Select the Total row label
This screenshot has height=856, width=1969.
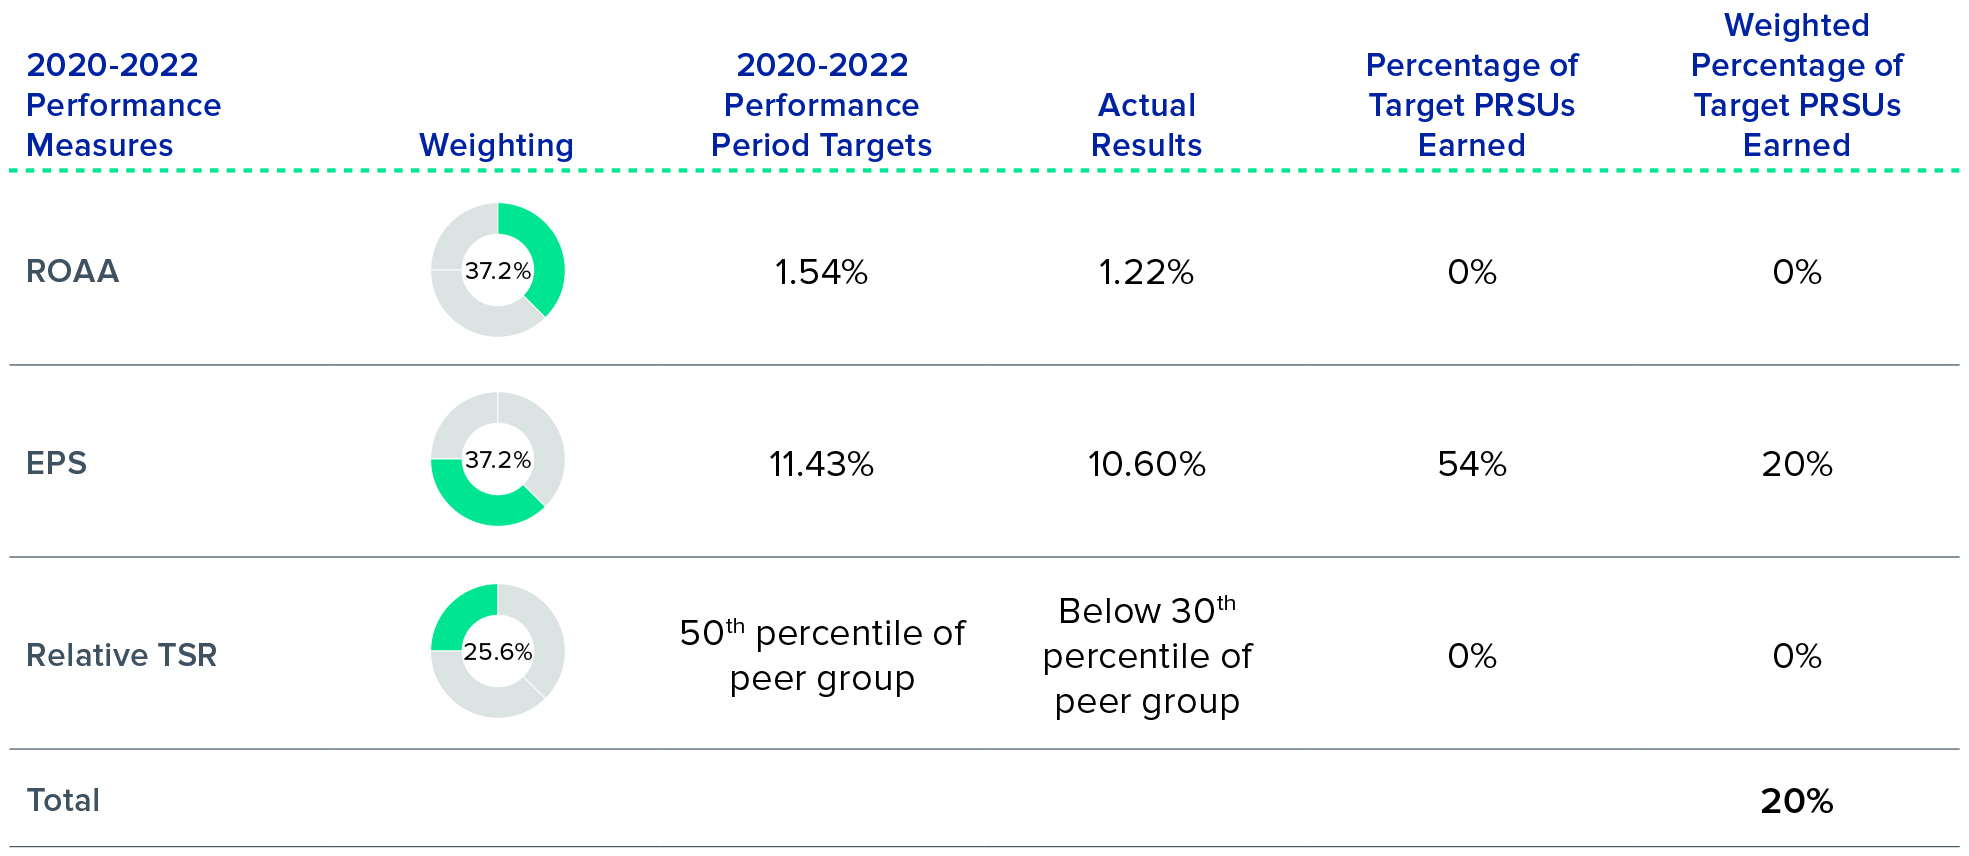point(63,800)
